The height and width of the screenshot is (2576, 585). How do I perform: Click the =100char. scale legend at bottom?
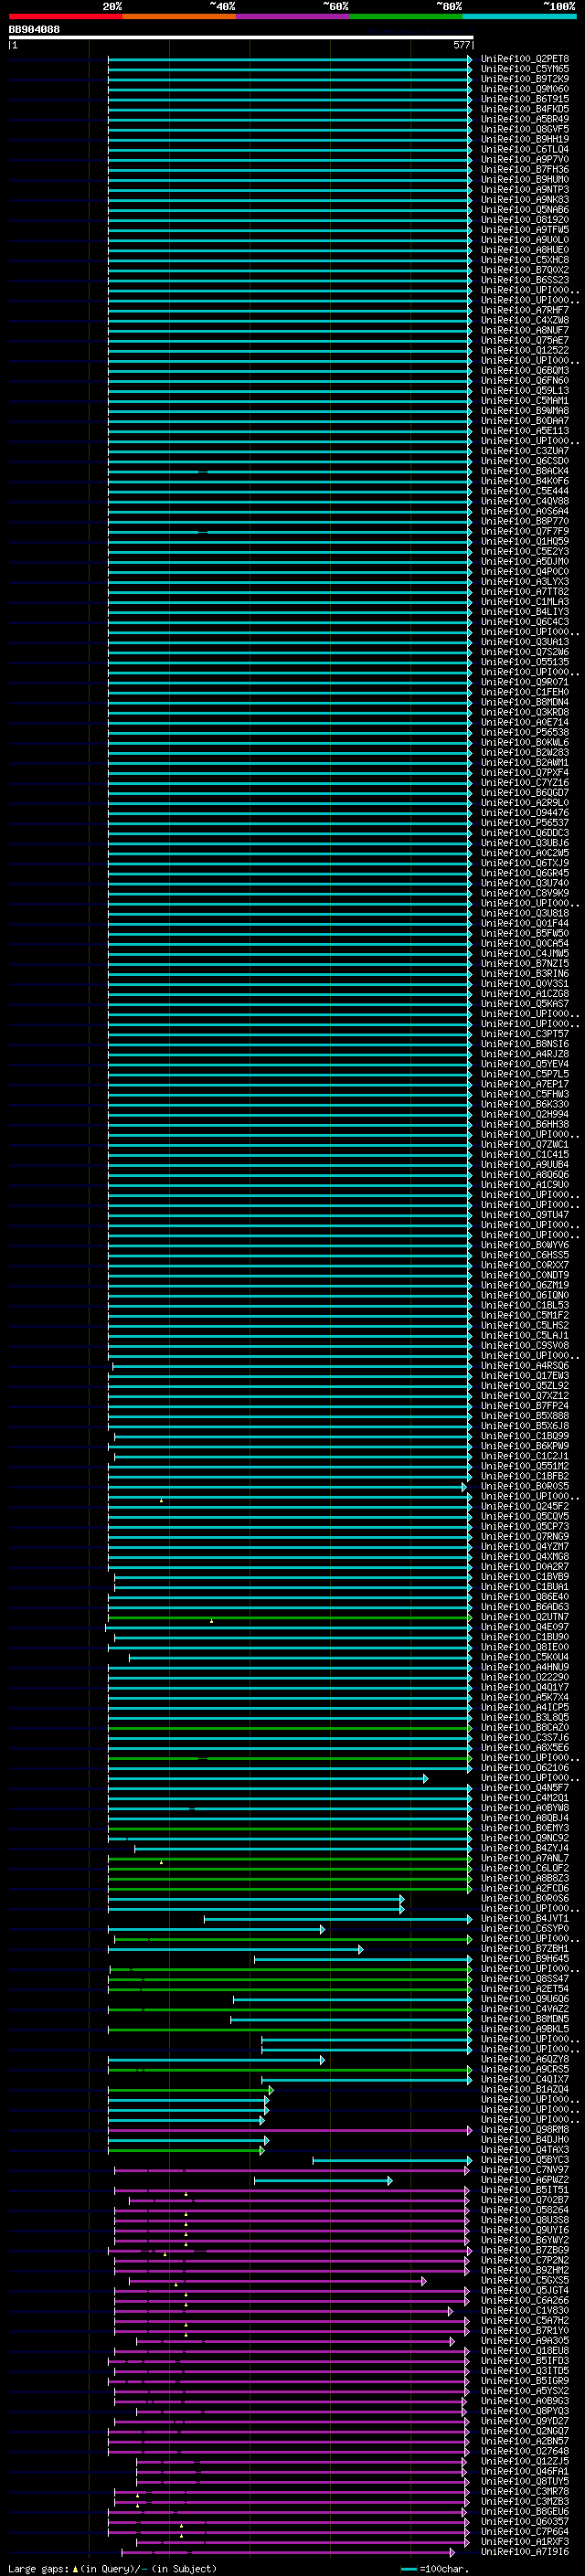435,2568
